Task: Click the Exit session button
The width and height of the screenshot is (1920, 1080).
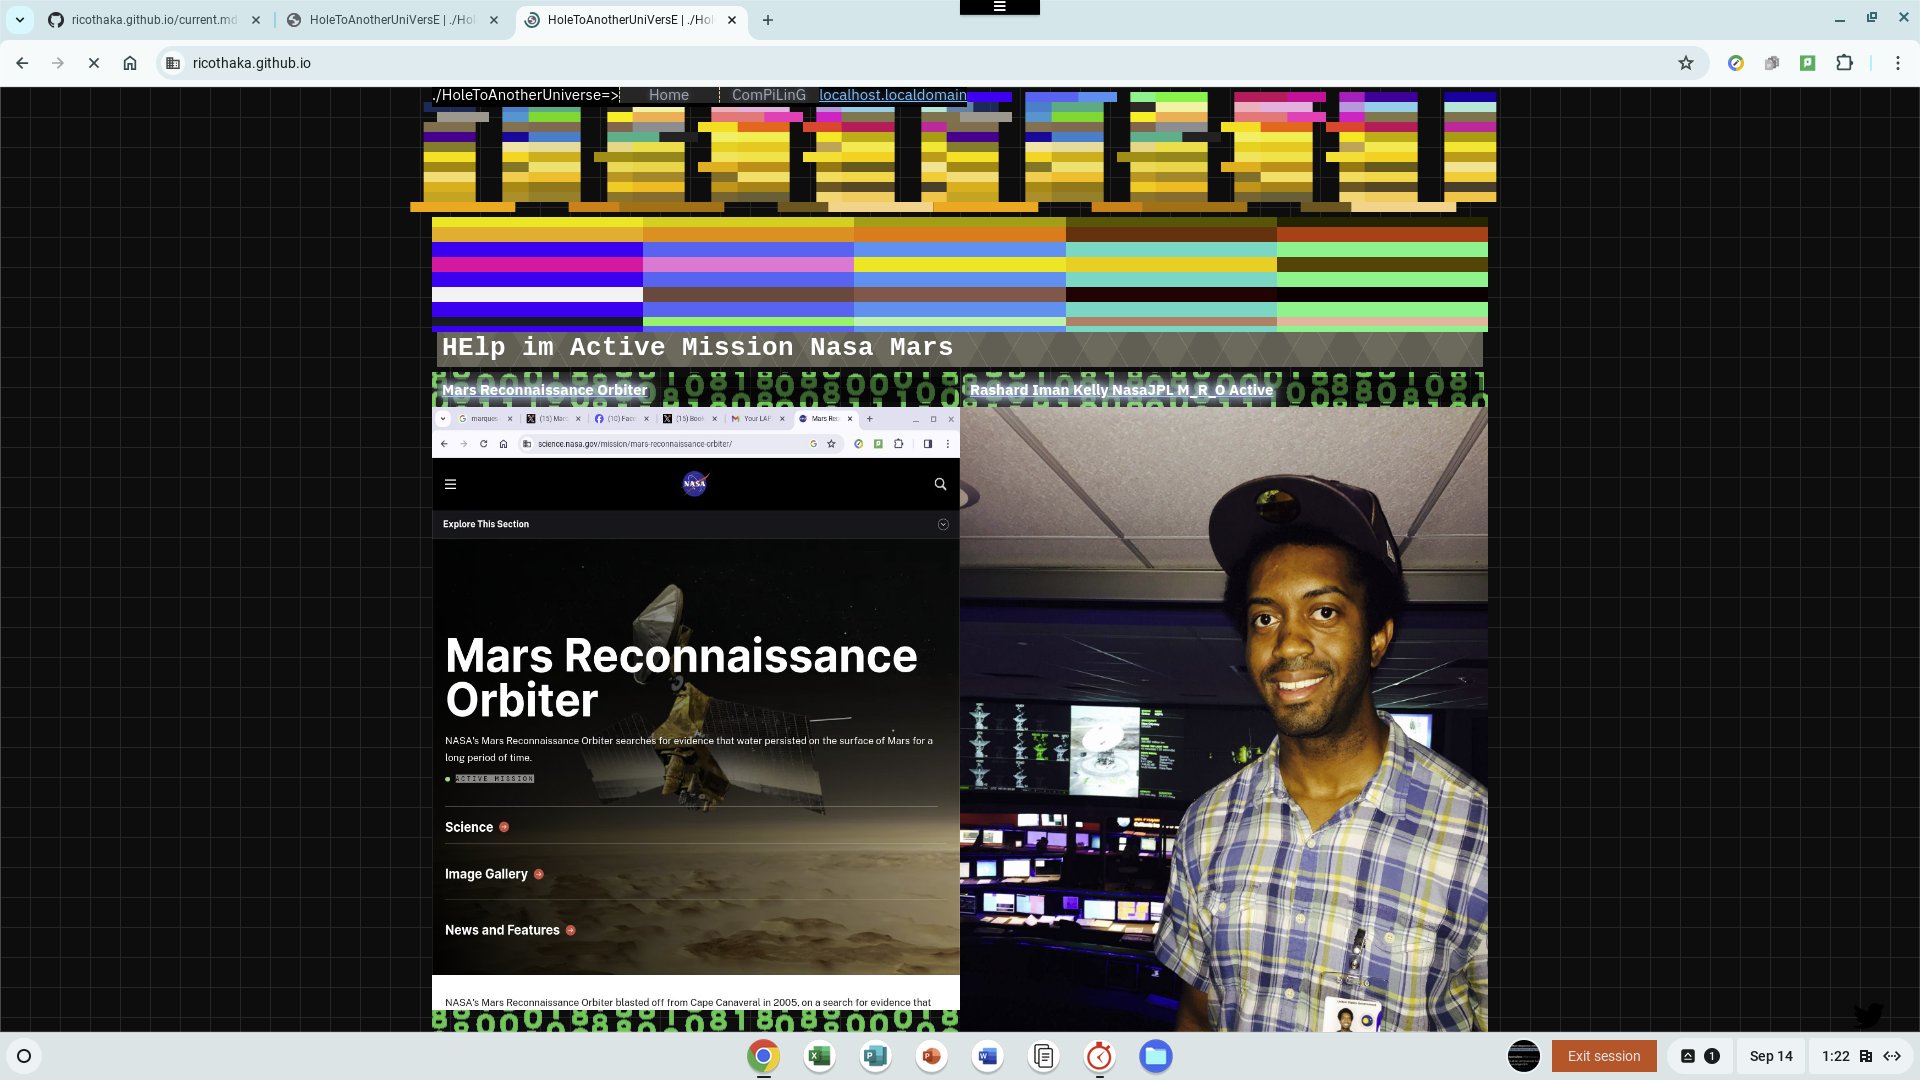Action: click(1604, 1056)
